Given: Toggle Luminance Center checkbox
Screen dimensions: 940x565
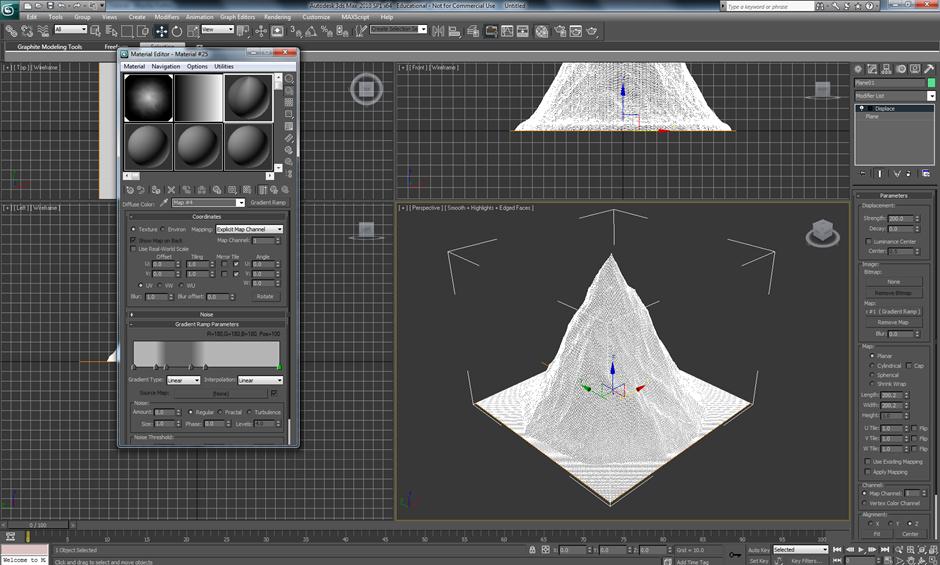Looking at the screenshot, I should [x=867, y=241].
